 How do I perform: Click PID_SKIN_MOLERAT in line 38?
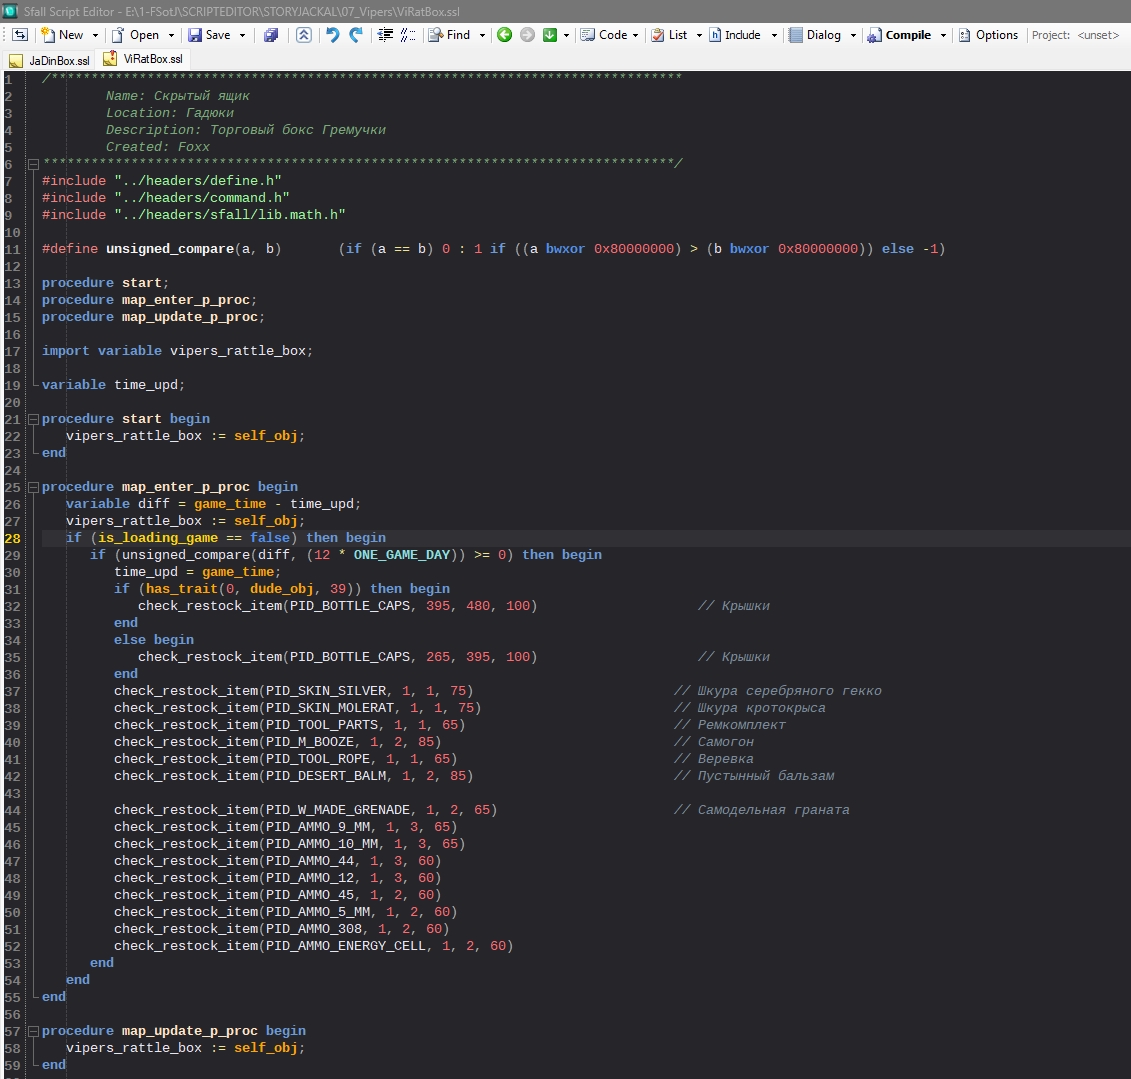click(x=330, y=708)
